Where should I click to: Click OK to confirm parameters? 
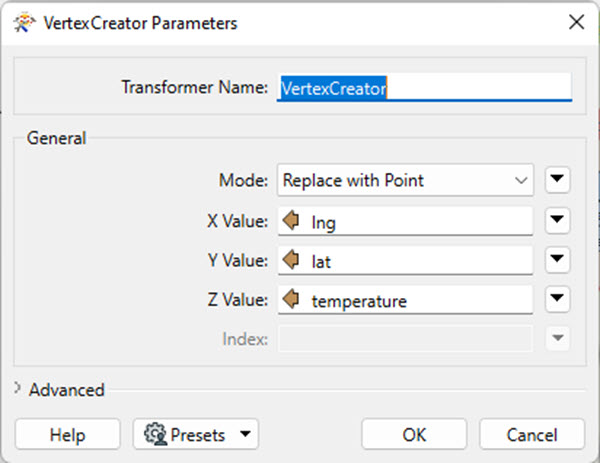click(x=414, y=434)
